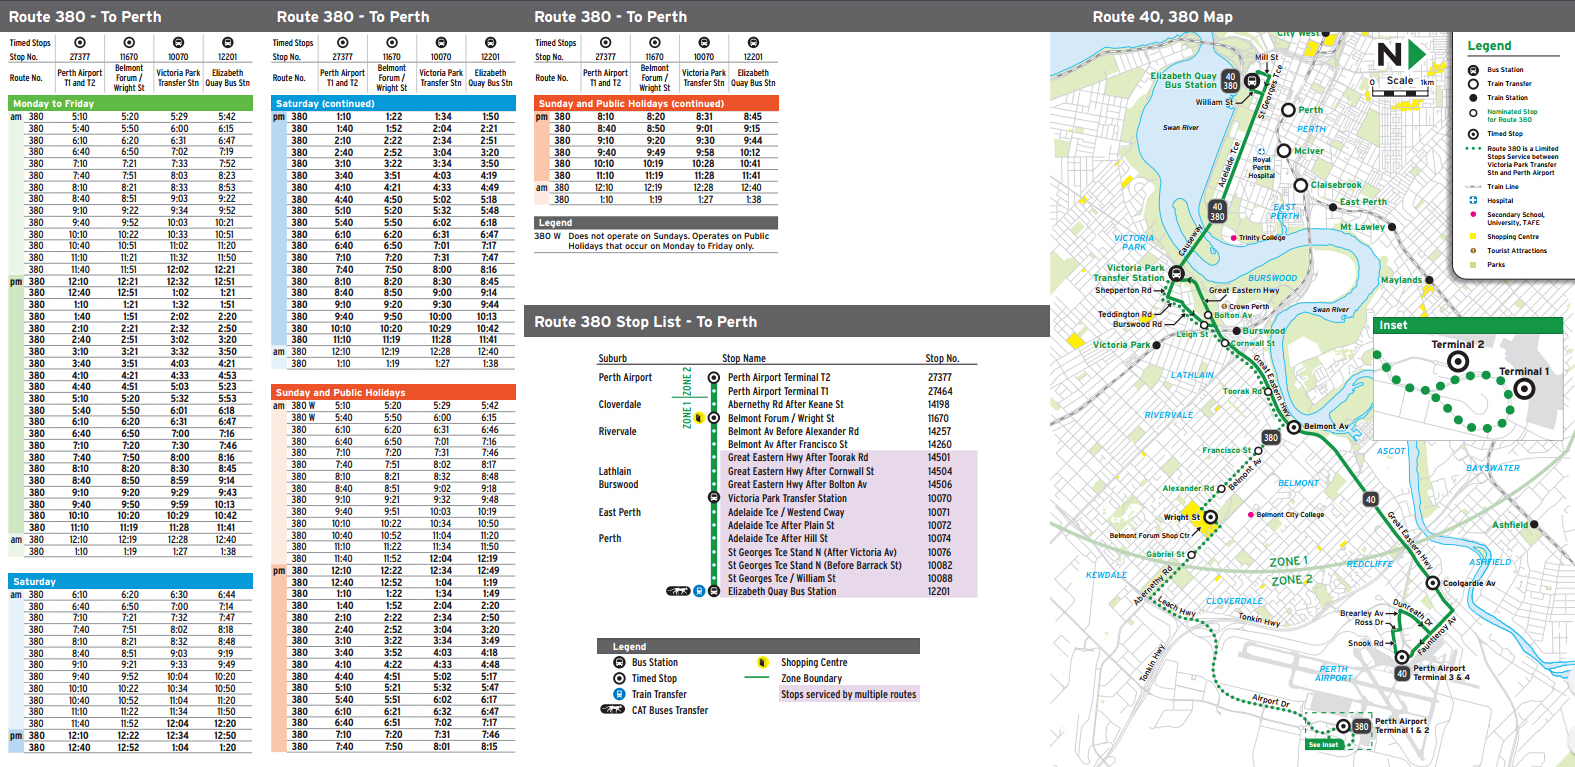Click the green Parks swatch in map legend
Viewport: 1575px width, 767px height.
(x=1473, y=265)
